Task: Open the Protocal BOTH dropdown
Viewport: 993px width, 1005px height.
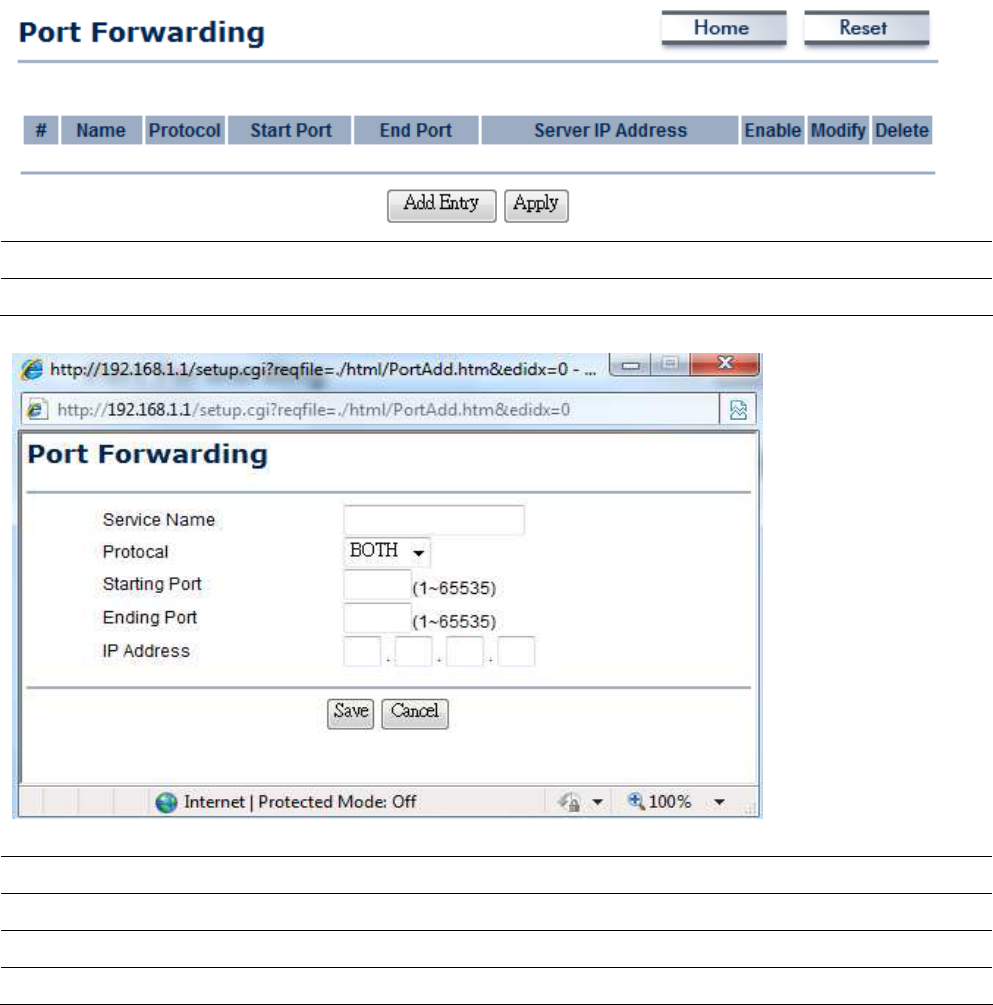Action: (x=387, y=551)
